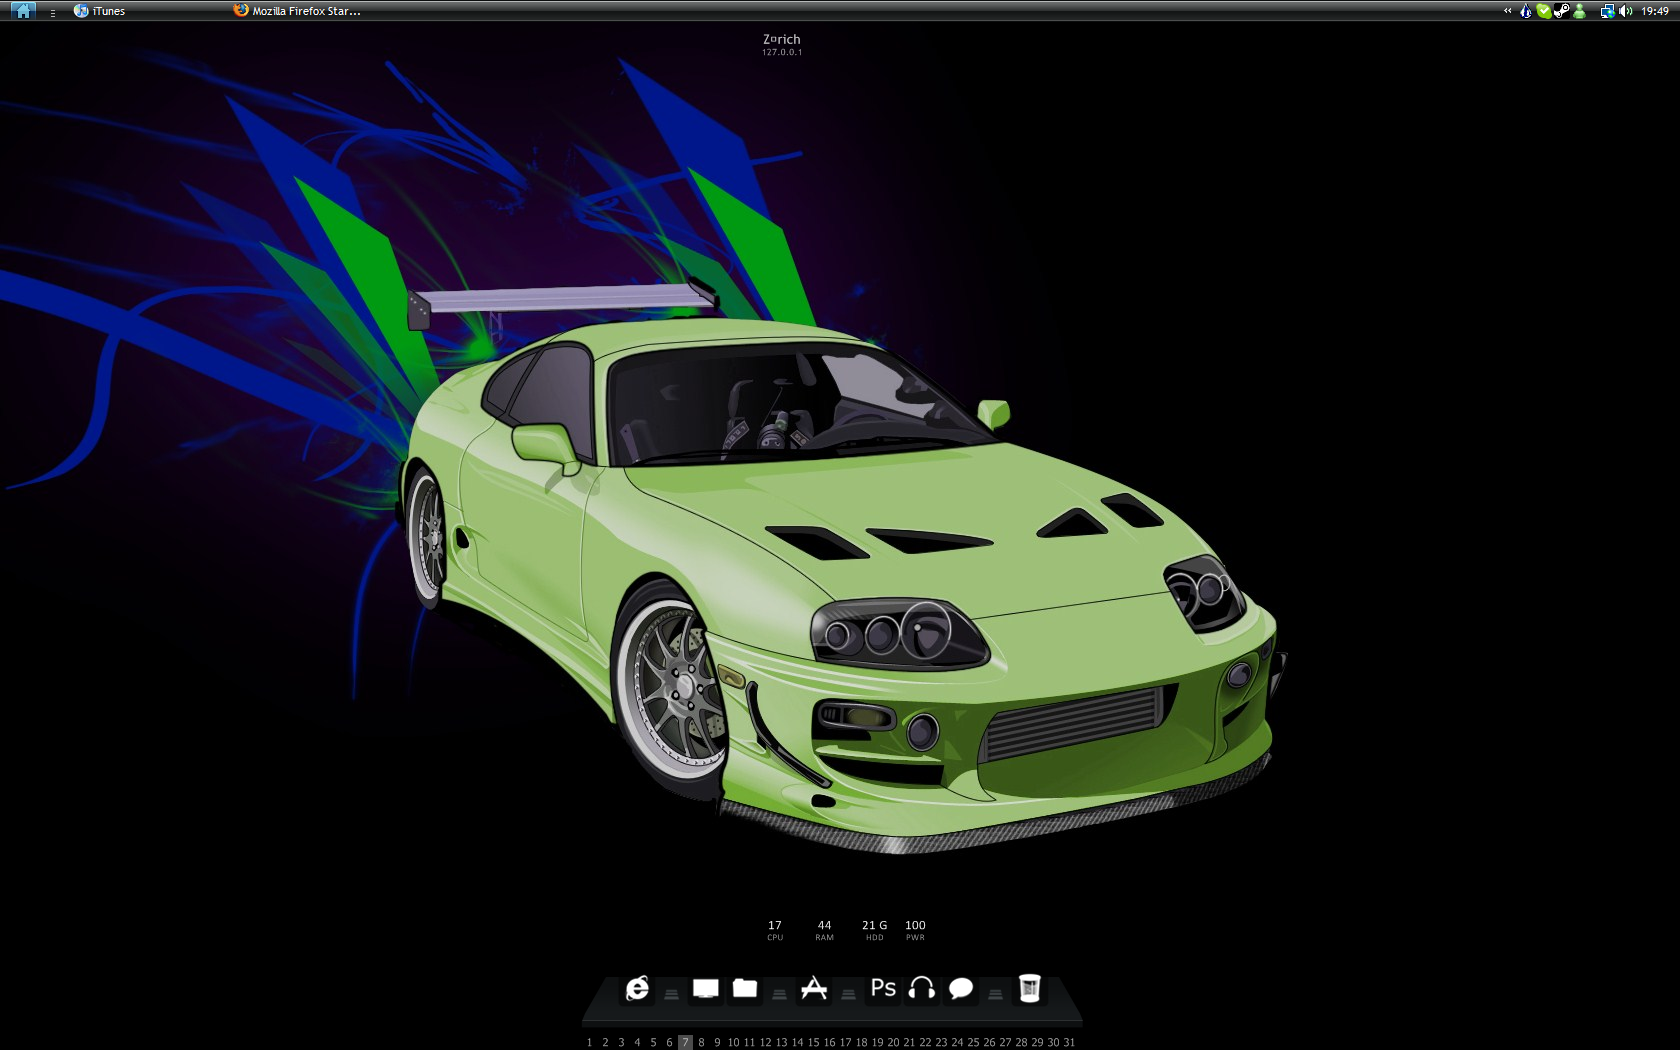This screenshot has height=1050, width=1680.
Task: Select day 31 in calendar strip
Action: (1069, 1042)
